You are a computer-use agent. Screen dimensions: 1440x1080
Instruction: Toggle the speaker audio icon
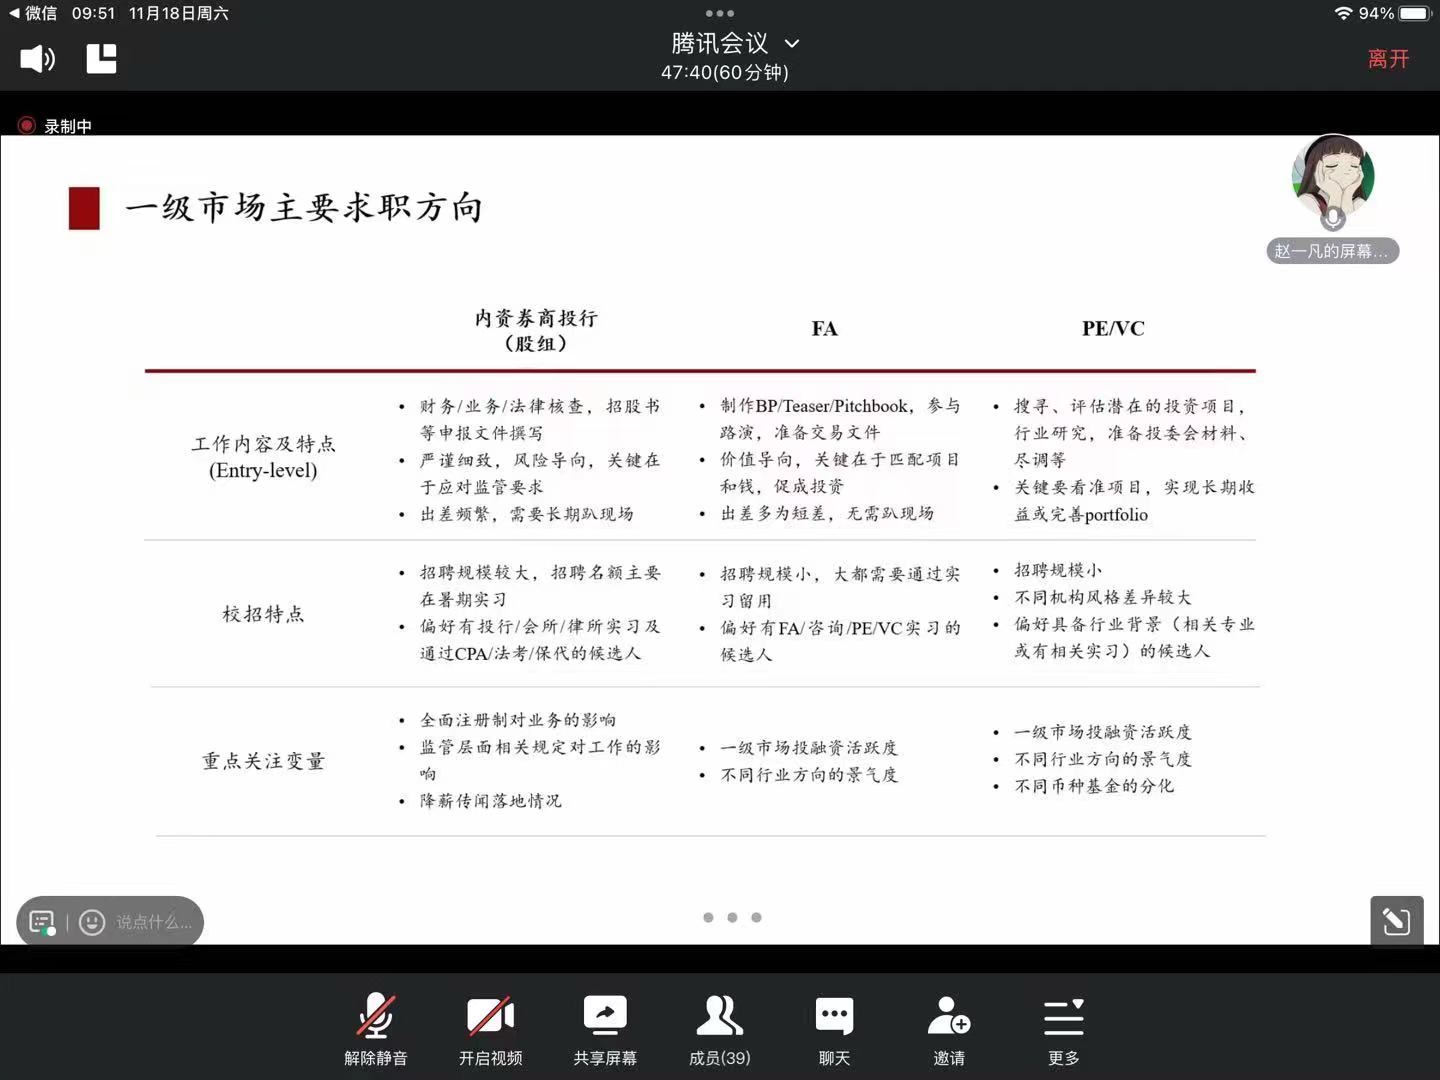(x=38, y=59)
